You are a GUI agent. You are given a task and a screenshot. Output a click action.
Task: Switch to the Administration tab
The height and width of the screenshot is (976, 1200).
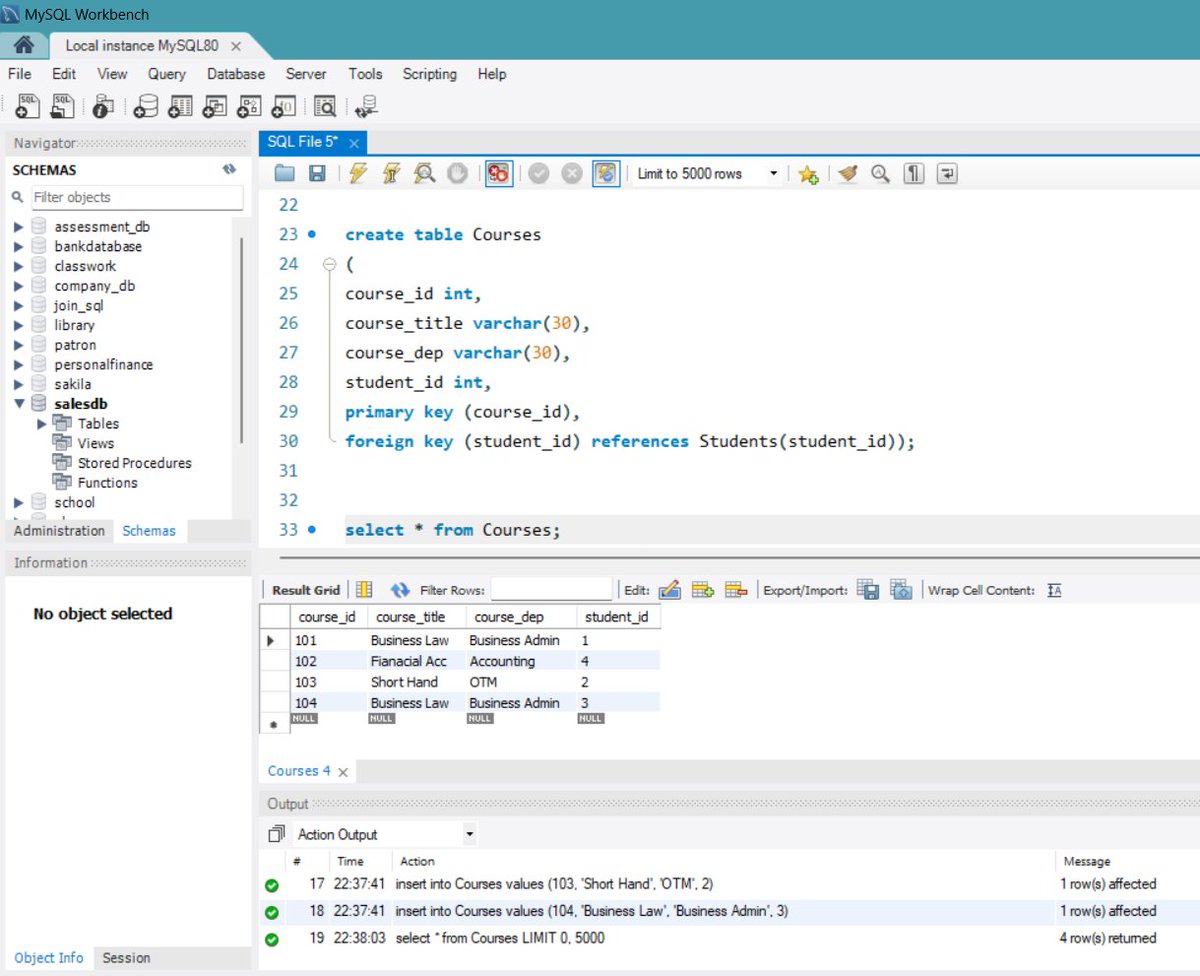(59, 531)
